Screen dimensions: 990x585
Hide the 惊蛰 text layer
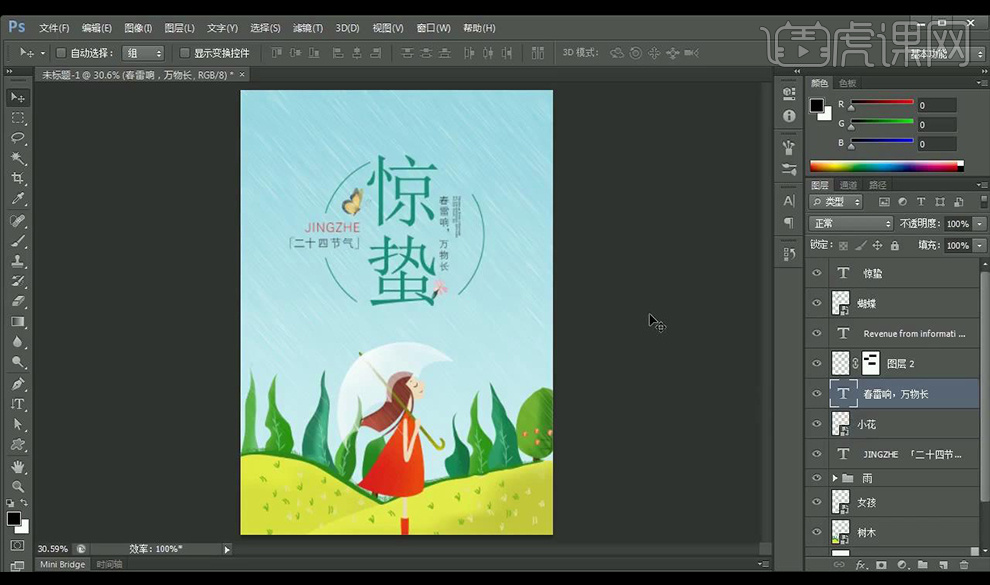click(x=816, y=273)
